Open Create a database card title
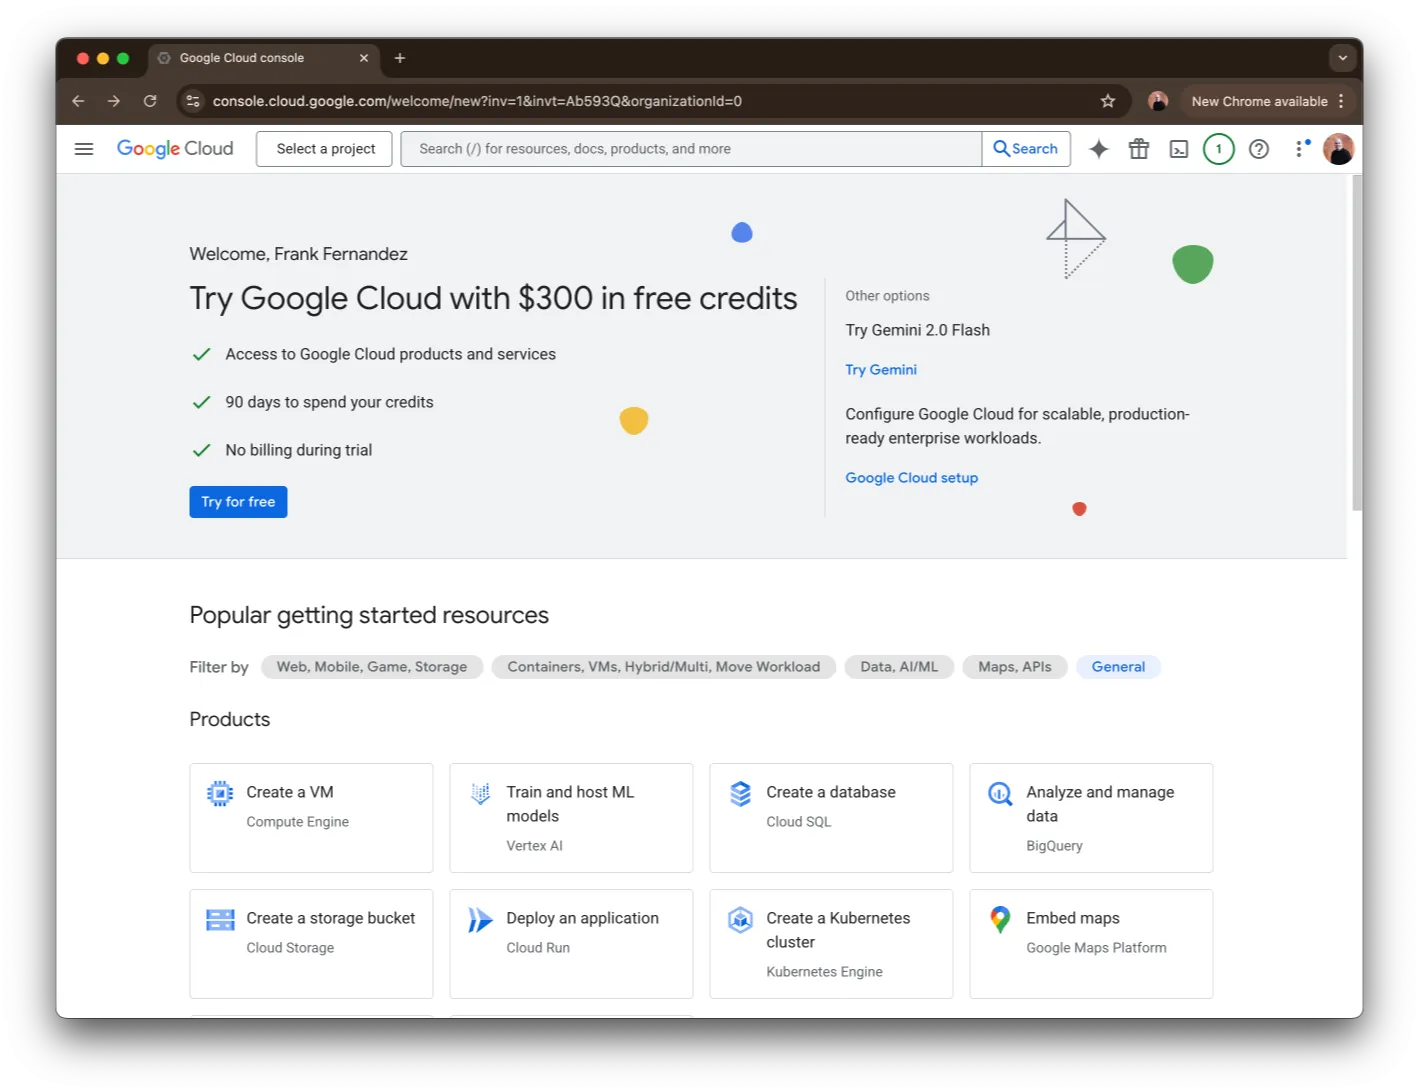Viewport: 1419px width, 1092px height. 831,792
